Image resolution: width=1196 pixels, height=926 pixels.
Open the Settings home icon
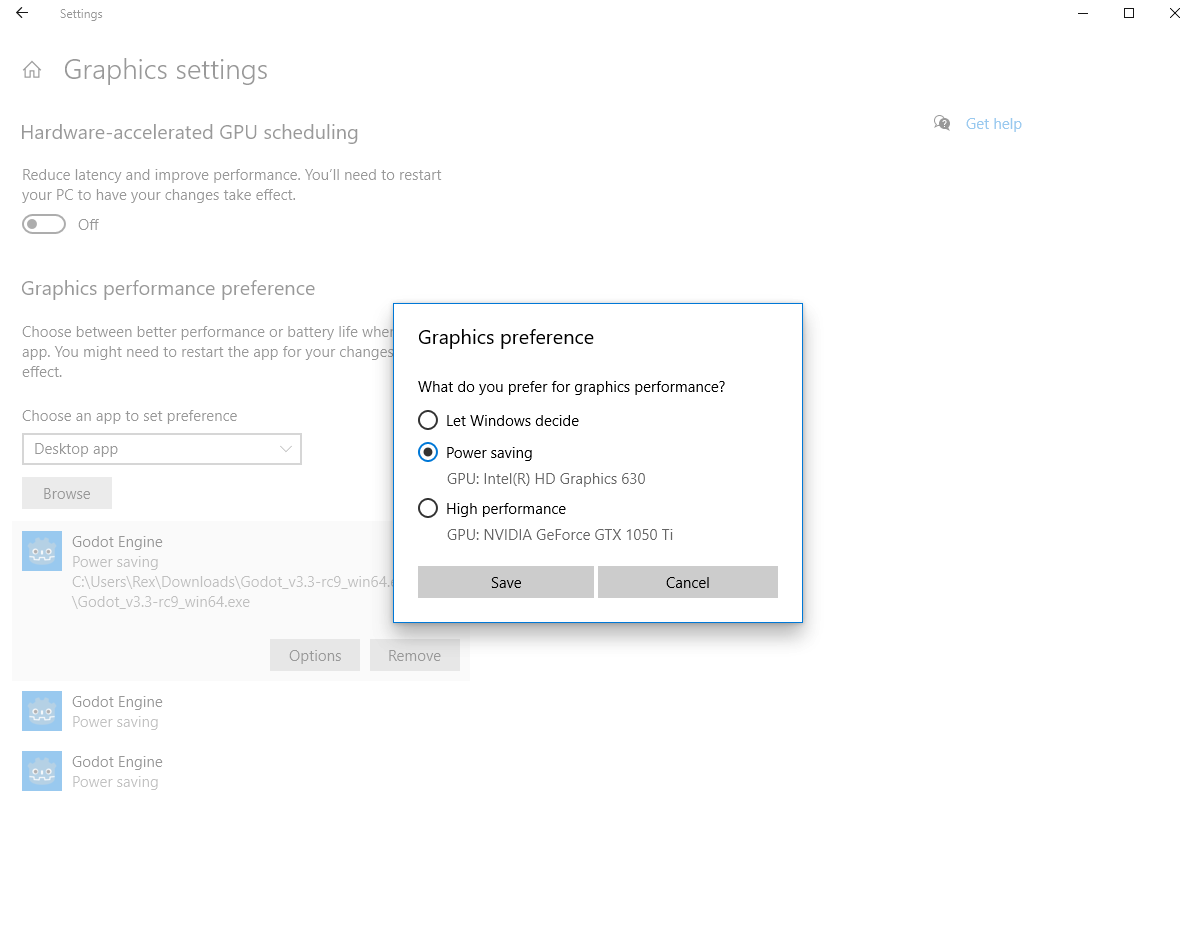(32, 70)
